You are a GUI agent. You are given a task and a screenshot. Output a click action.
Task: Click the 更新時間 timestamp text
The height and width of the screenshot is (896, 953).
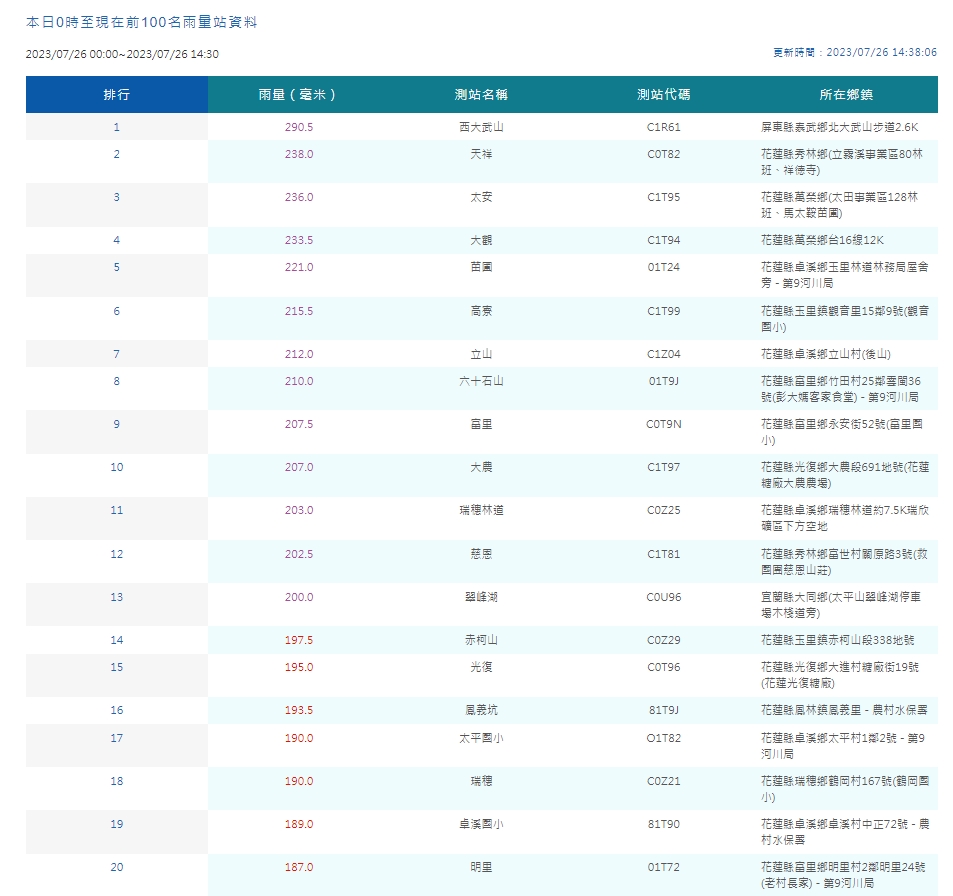[x=855, y=52]
